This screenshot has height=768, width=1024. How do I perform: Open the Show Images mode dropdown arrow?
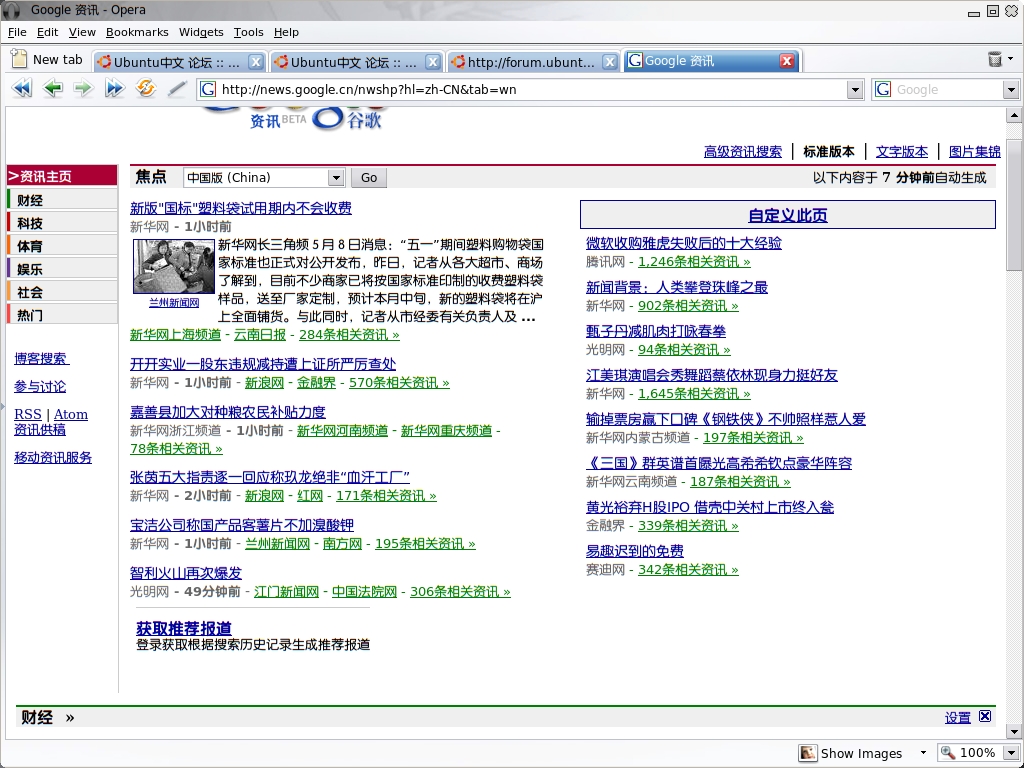point(923,753)
